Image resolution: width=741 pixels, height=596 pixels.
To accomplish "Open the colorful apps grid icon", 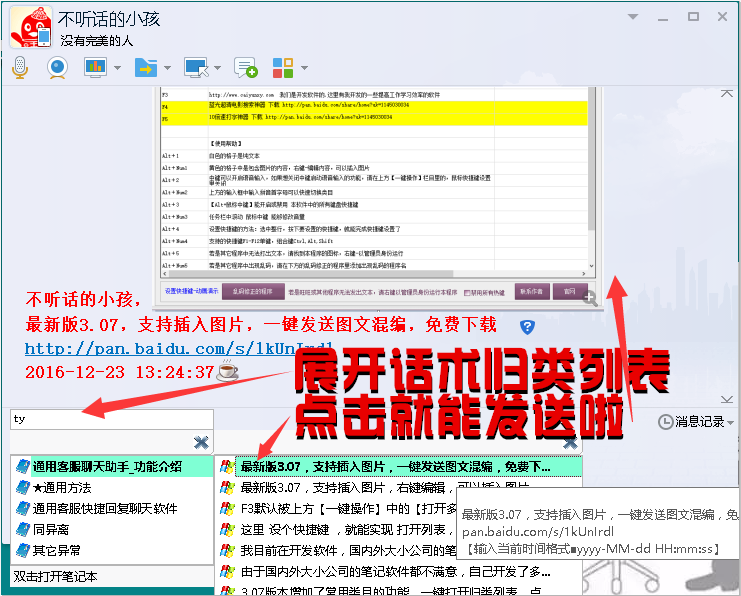I will coord(283,68).
